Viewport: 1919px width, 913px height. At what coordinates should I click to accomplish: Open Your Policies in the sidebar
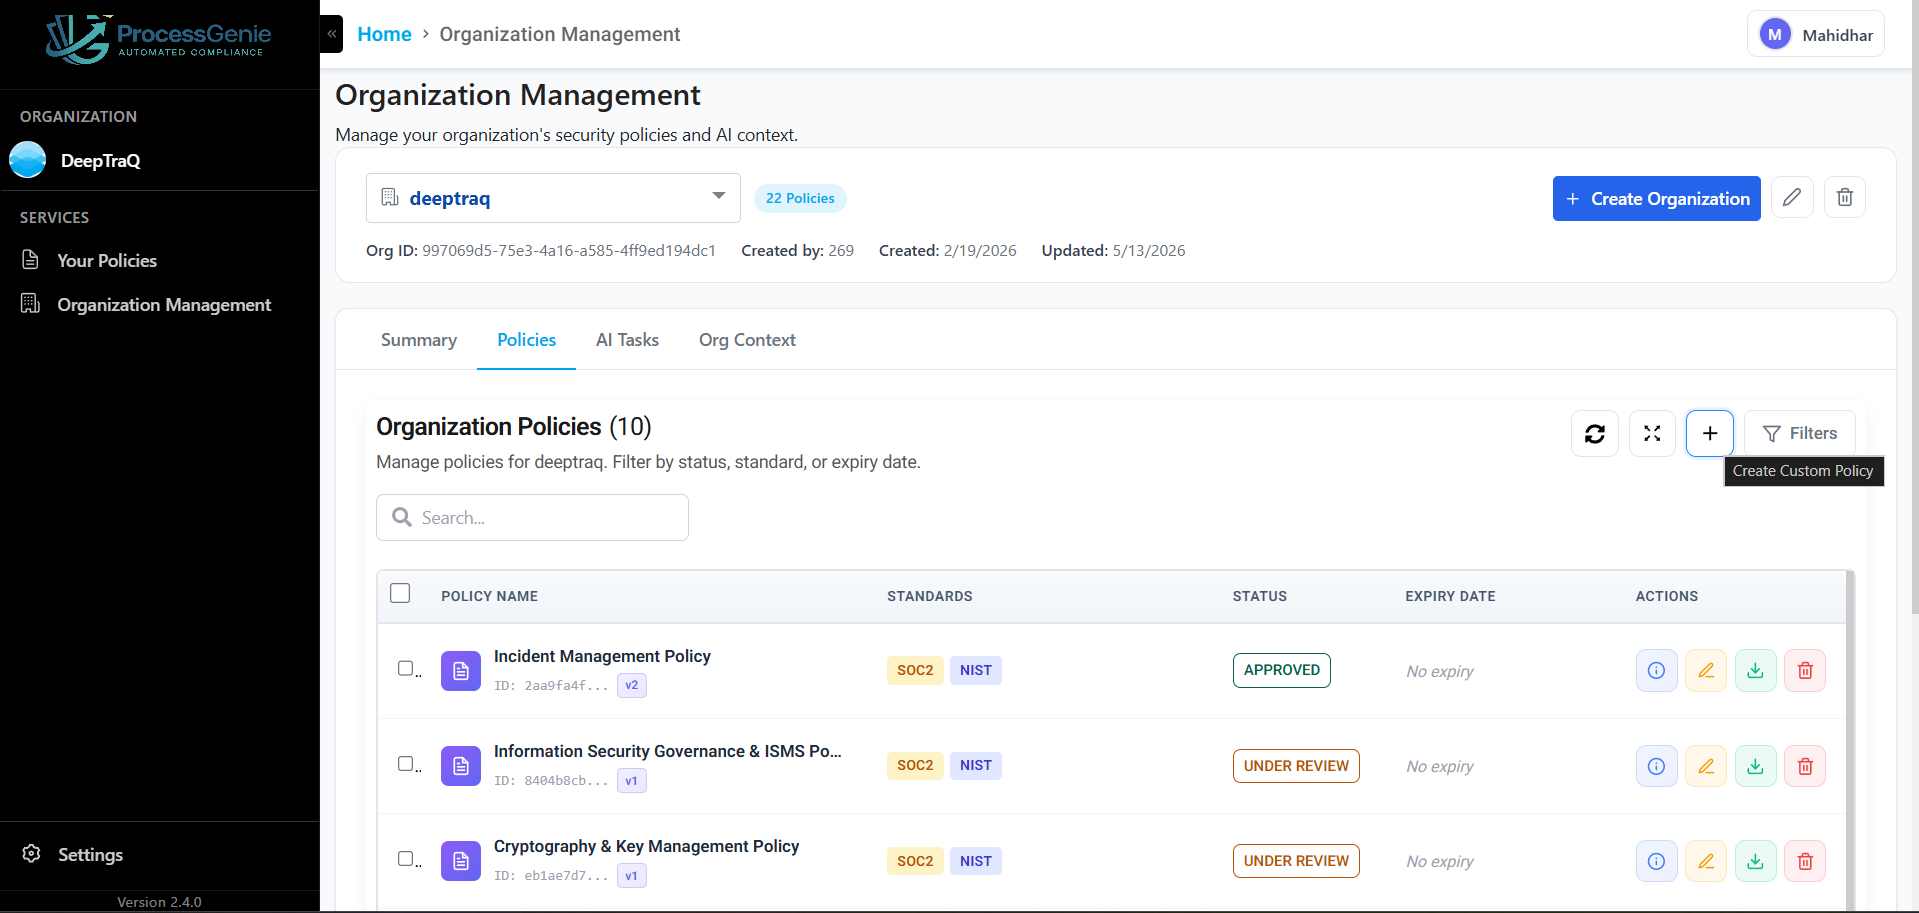pyautogui.click(x=107, y=260)
